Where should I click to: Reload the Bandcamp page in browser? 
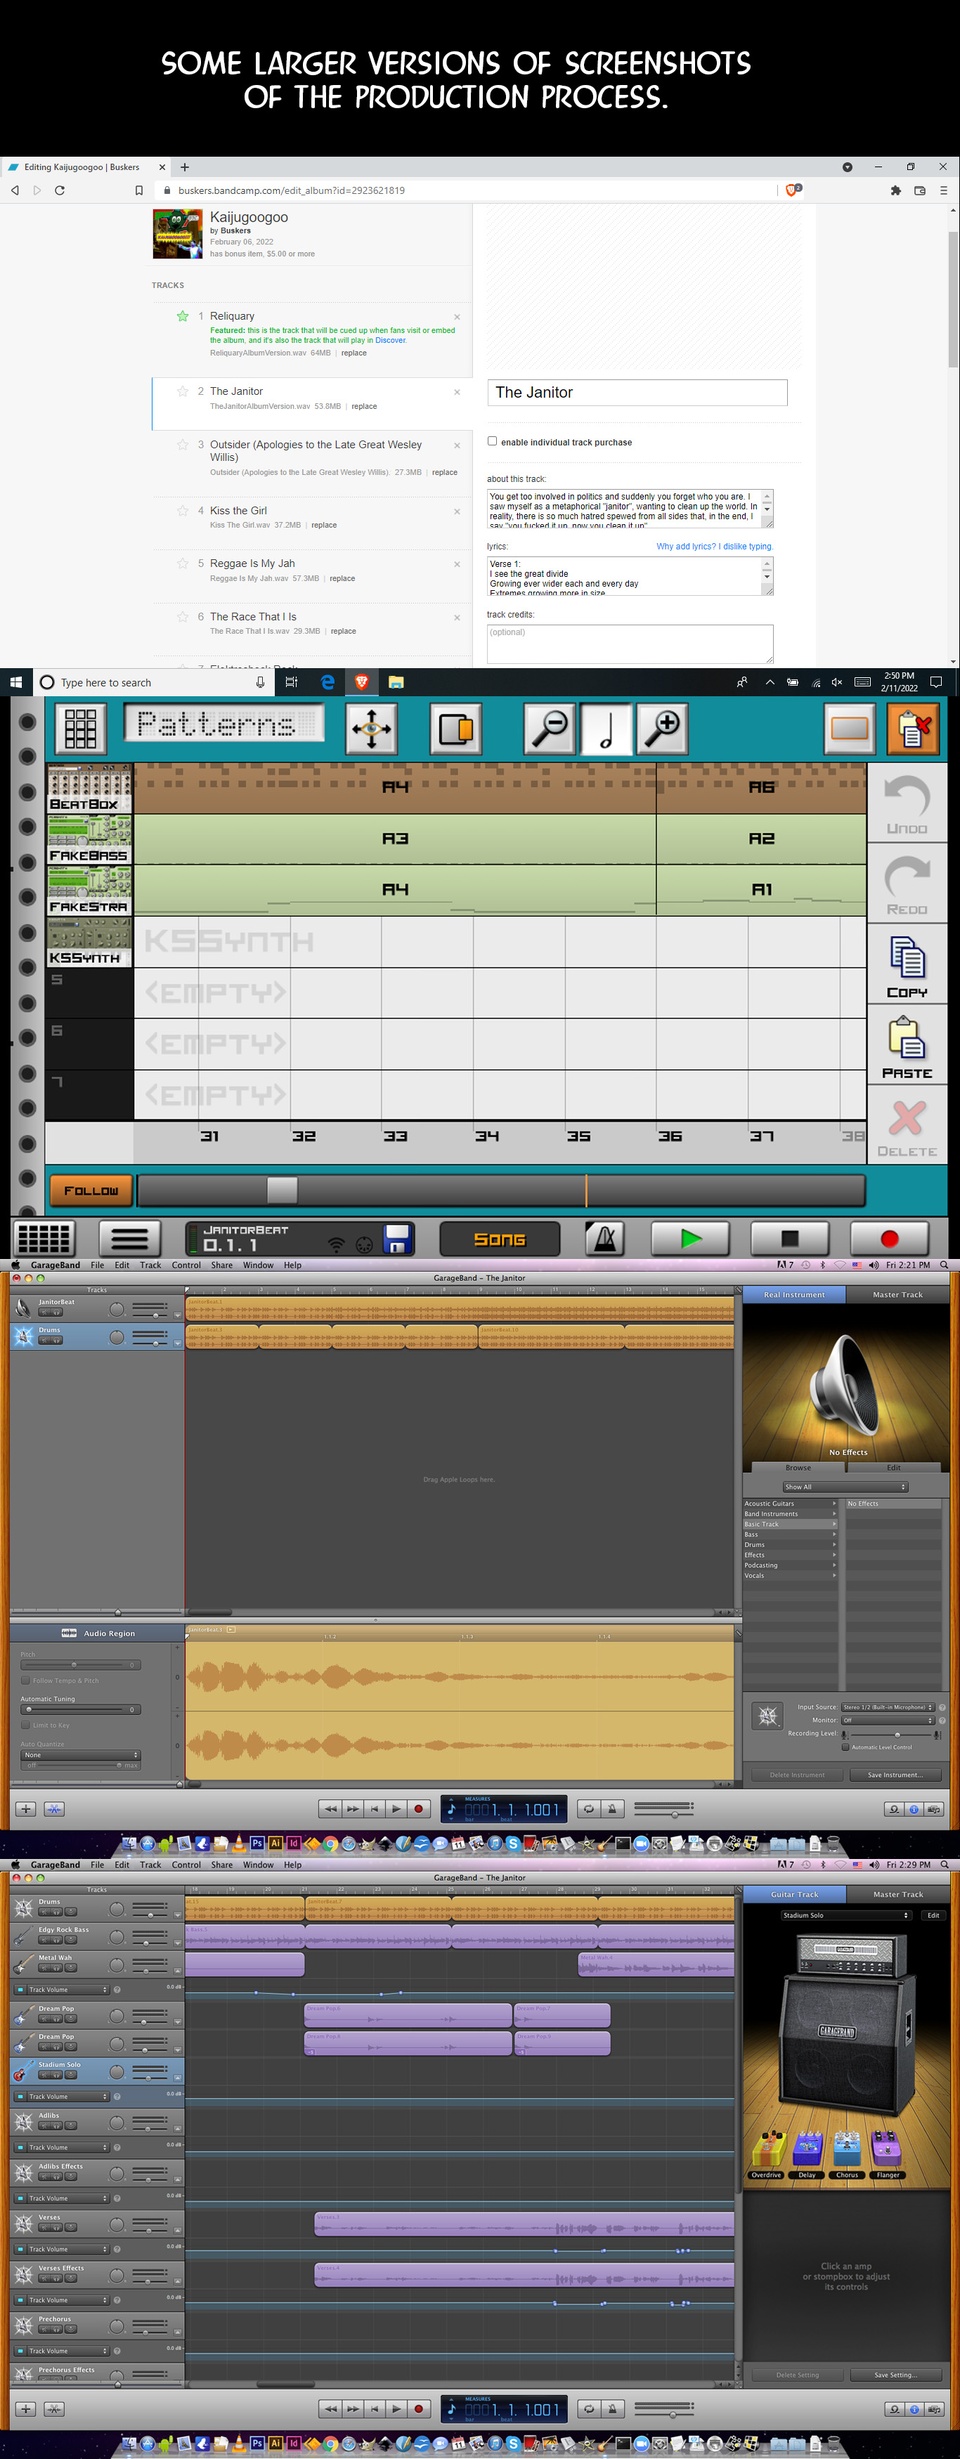tap(60, 190)
